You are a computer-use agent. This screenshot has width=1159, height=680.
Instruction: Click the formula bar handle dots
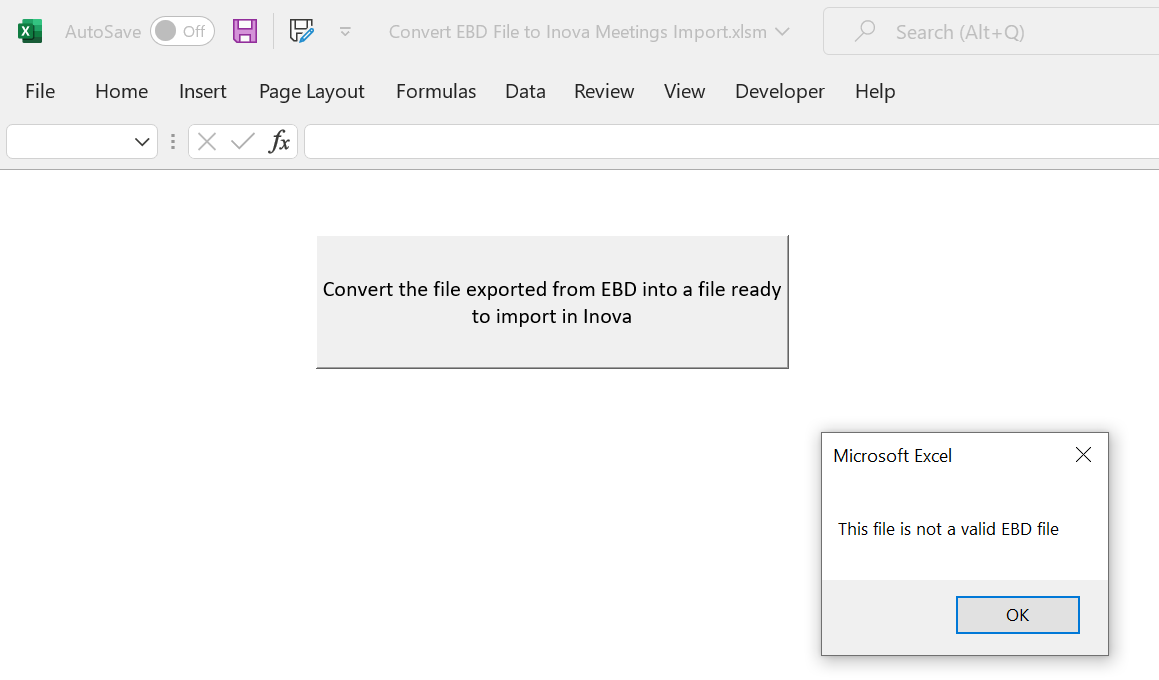(x=173, y=142)
